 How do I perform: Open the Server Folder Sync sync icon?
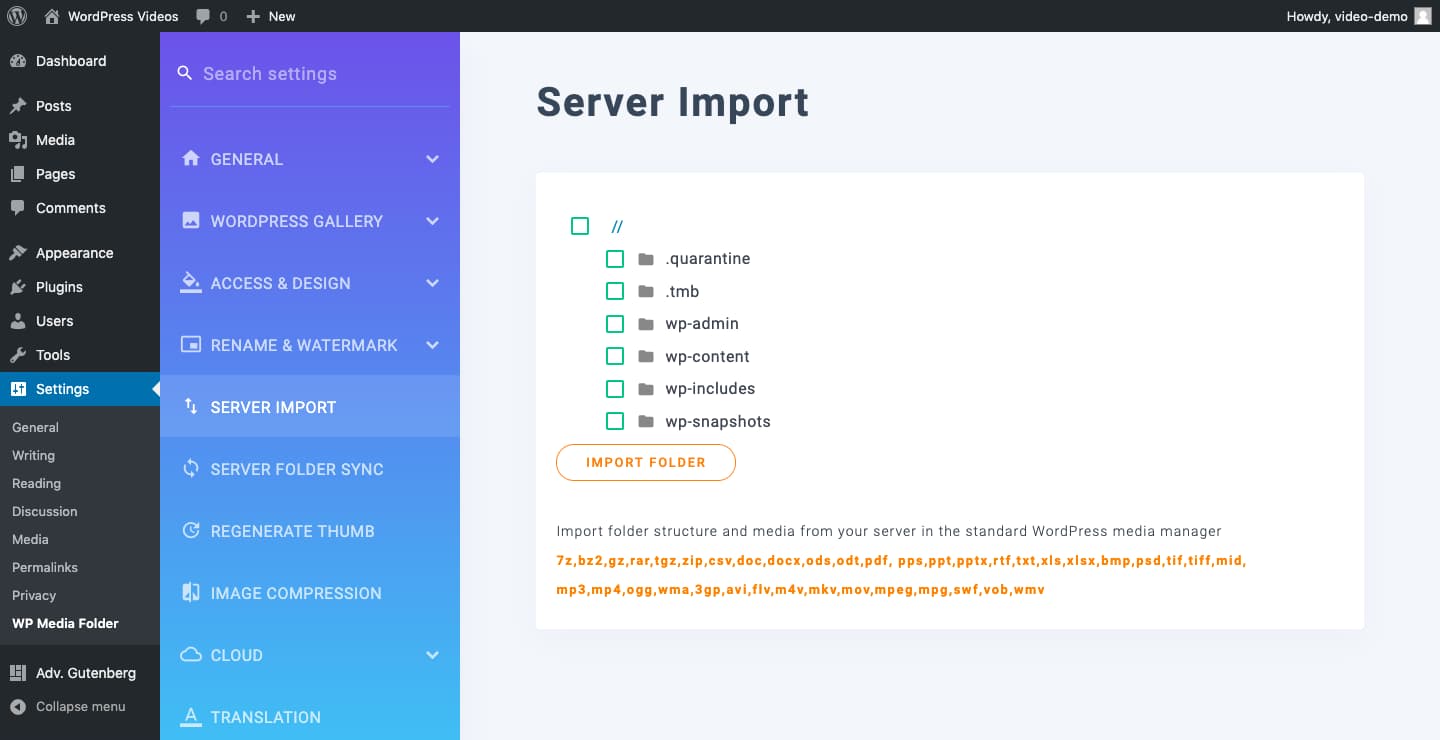(x=190, y=468)
